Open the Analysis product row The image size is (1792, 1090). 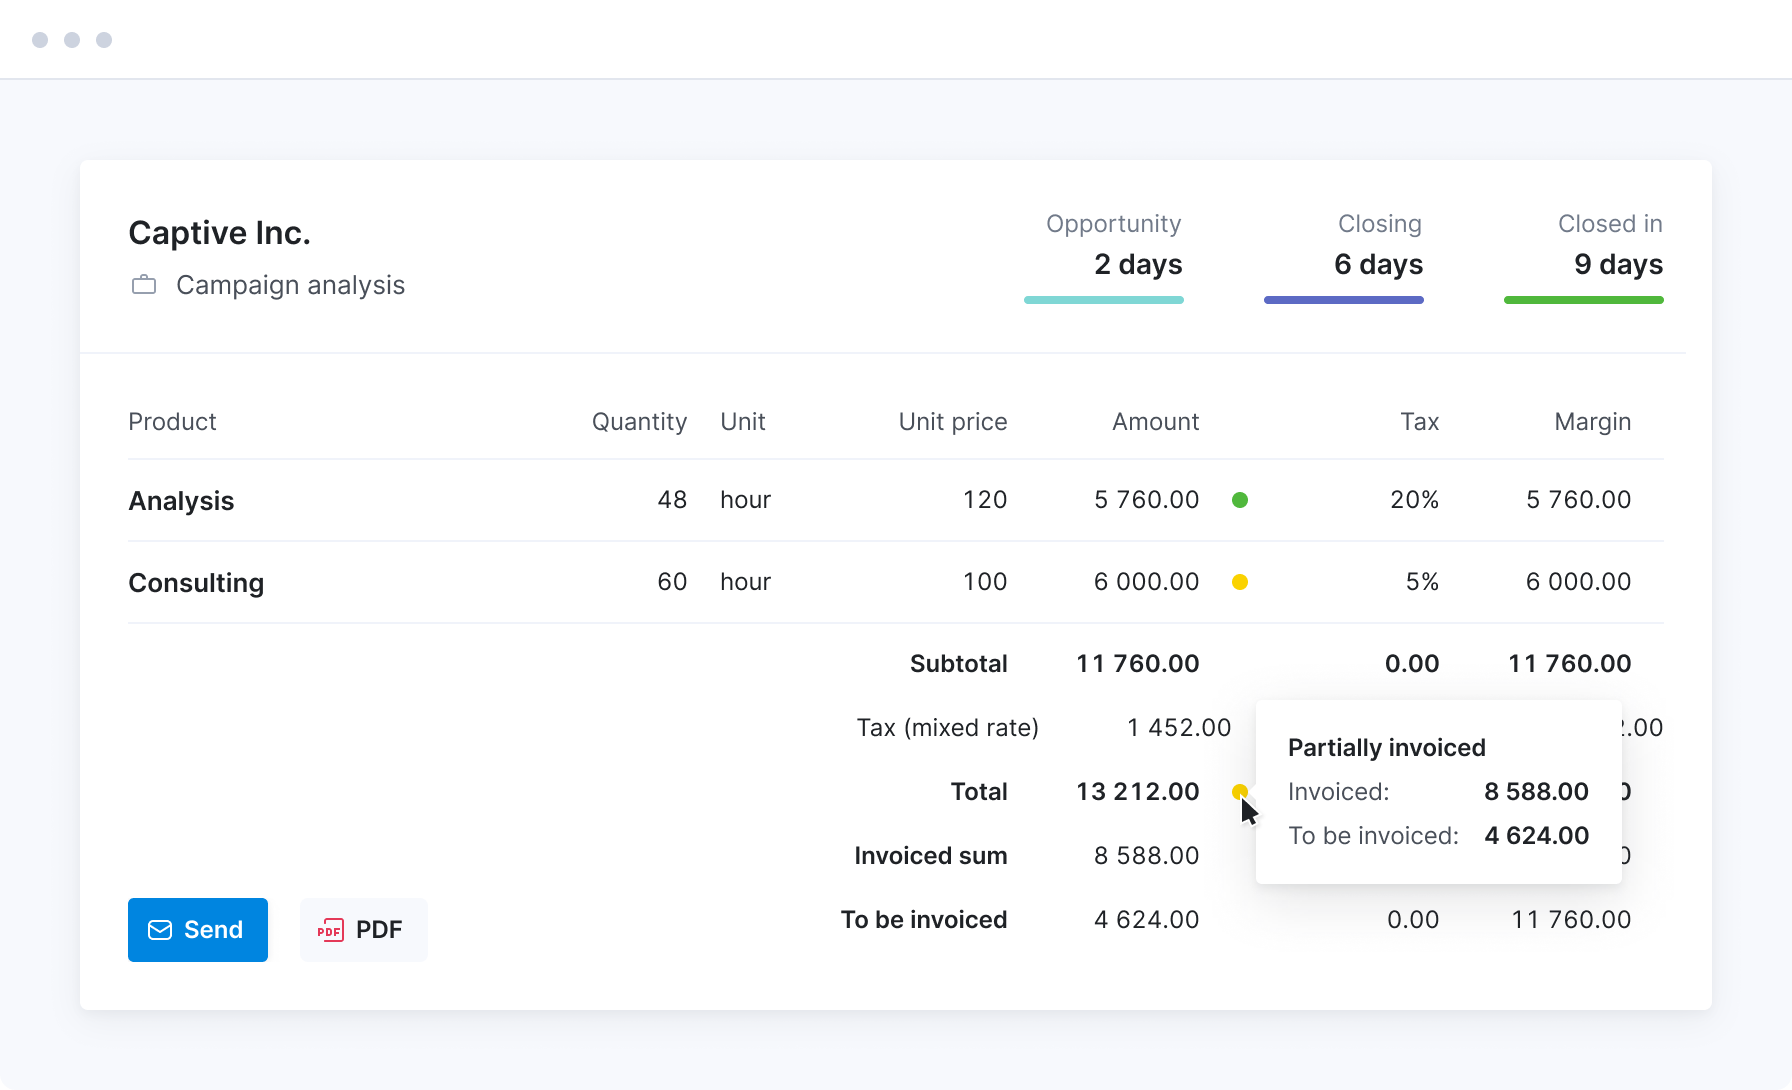pyautogui.click(x=181, y=501)
